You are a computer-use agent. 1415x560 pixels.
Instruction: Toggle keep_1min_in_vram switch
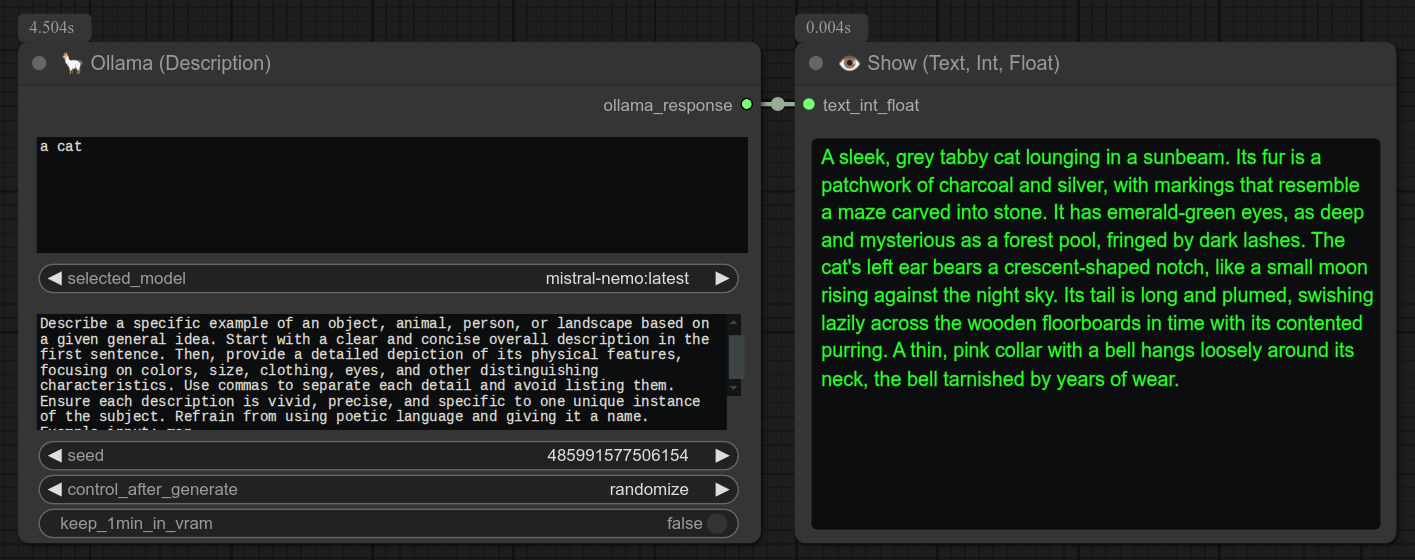(x=716, y=523)
